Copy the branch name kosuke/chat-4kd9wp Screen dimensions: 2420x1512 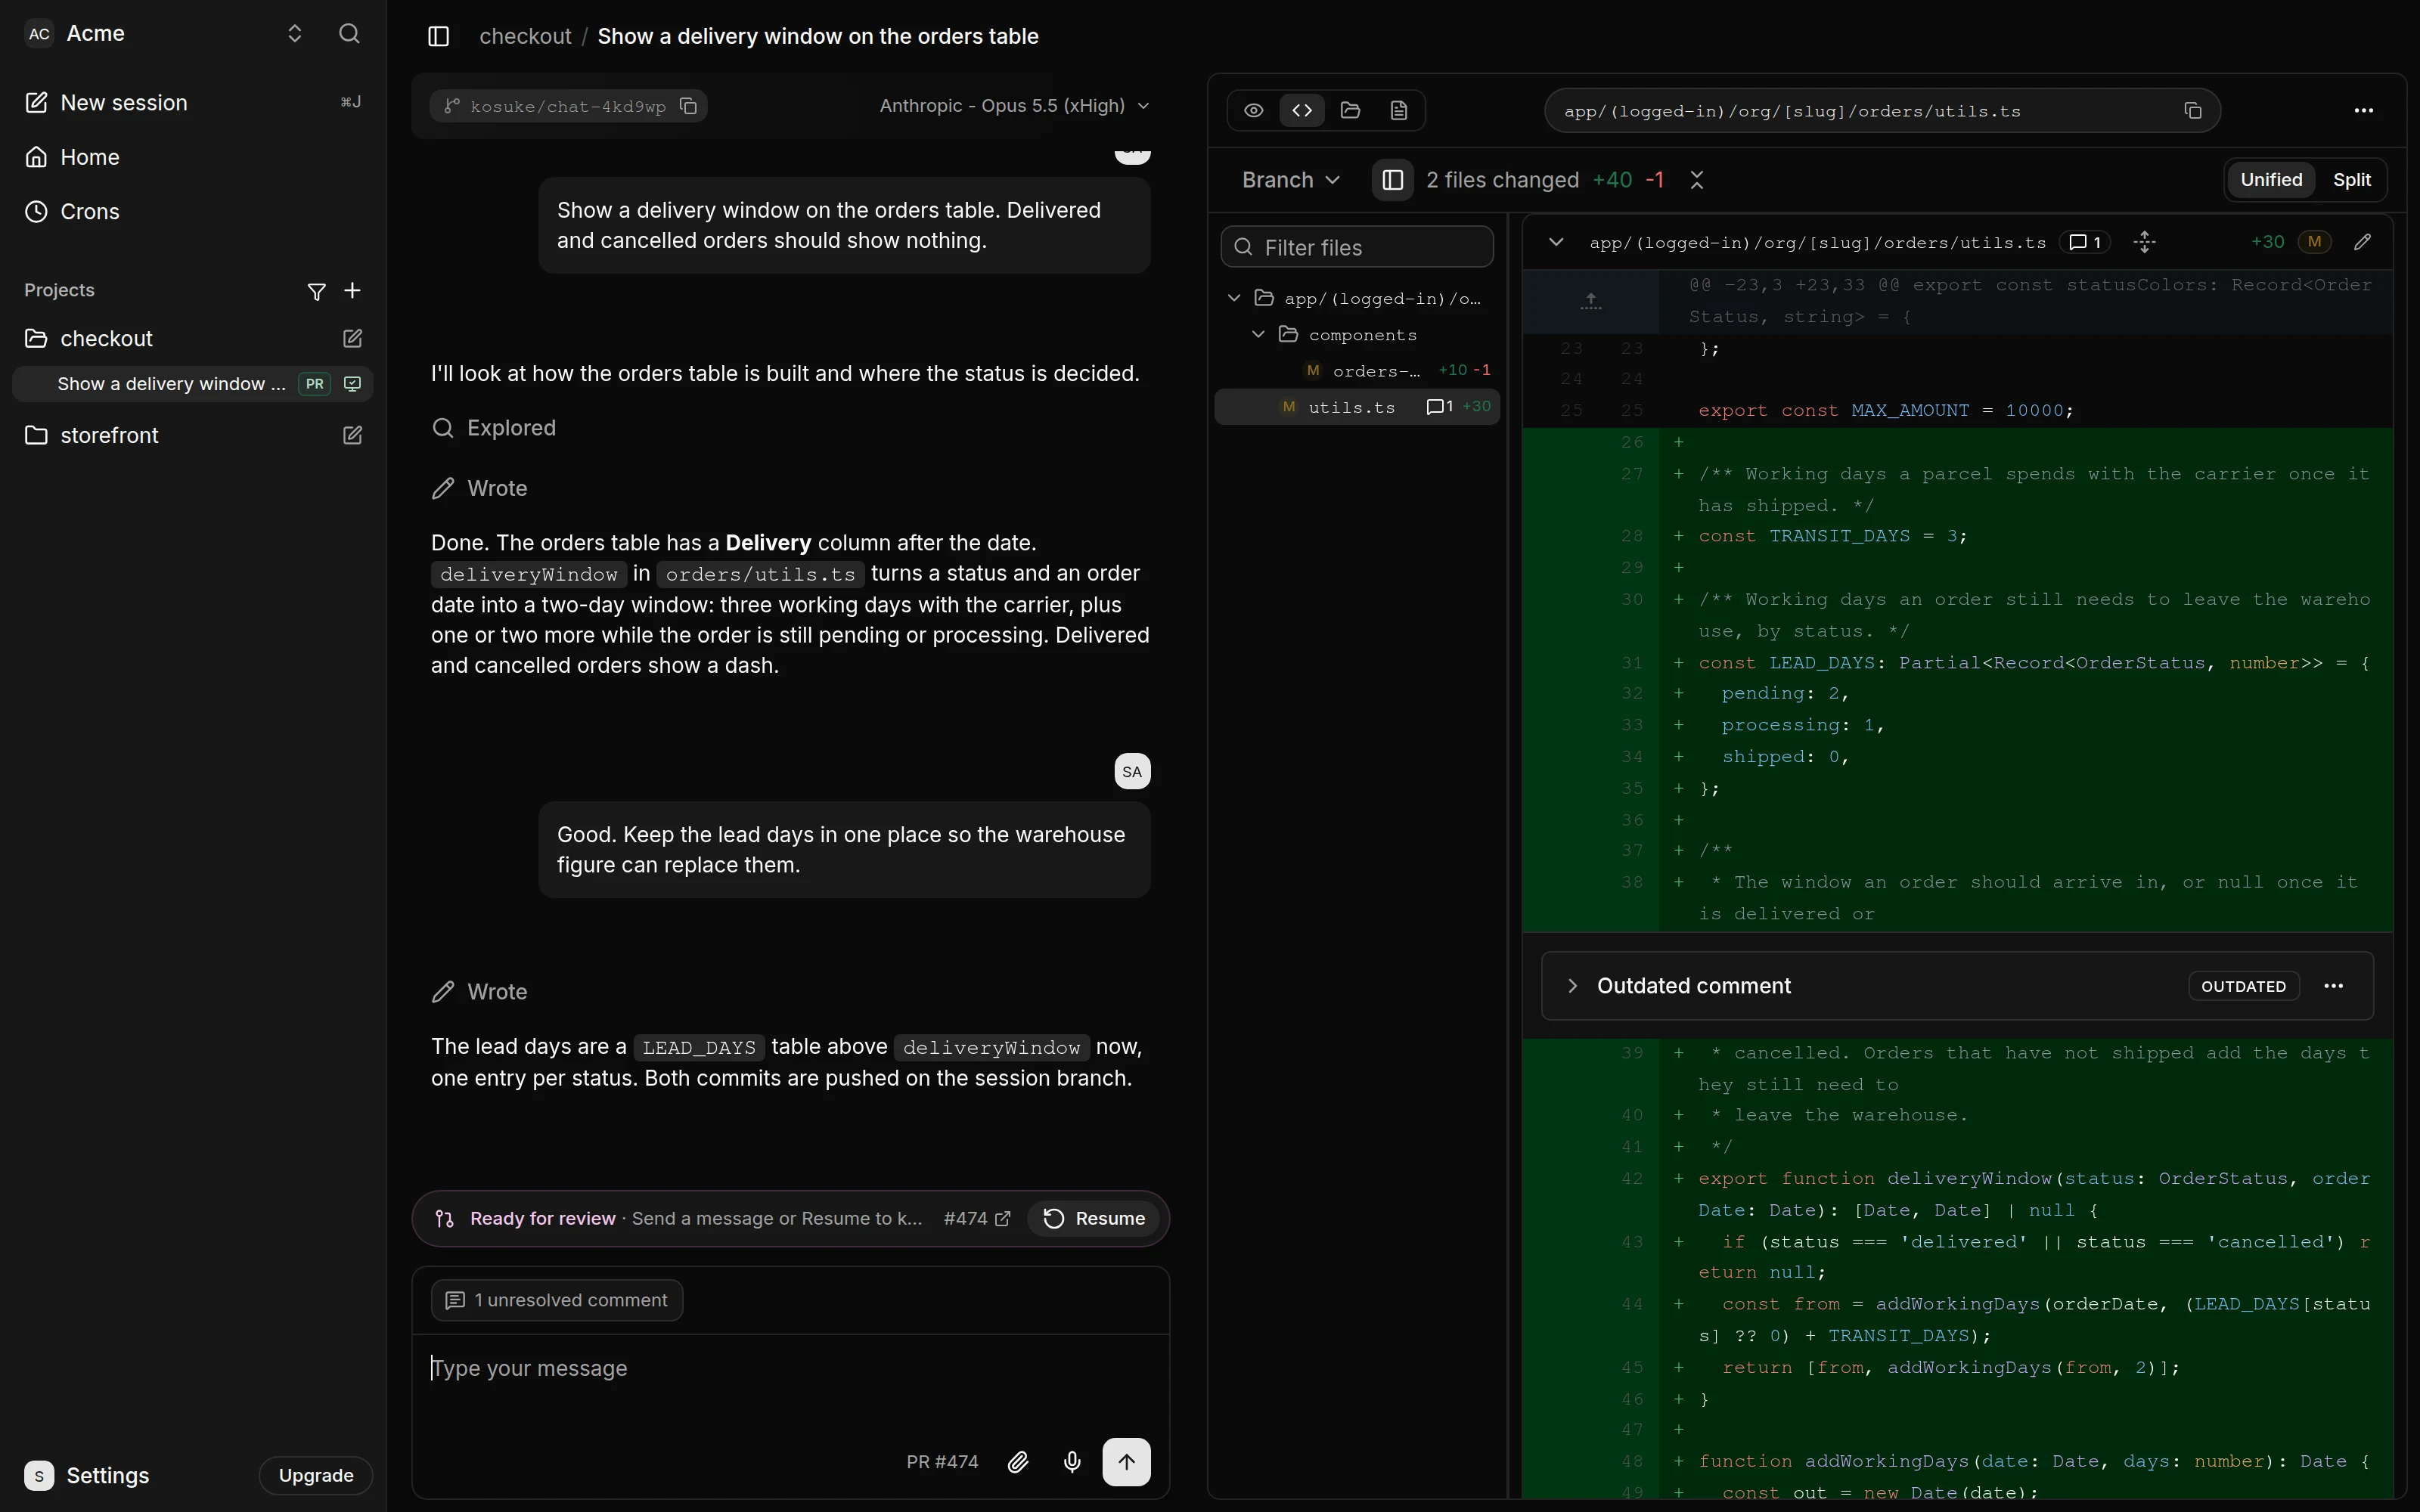click(x=688, y=106)
